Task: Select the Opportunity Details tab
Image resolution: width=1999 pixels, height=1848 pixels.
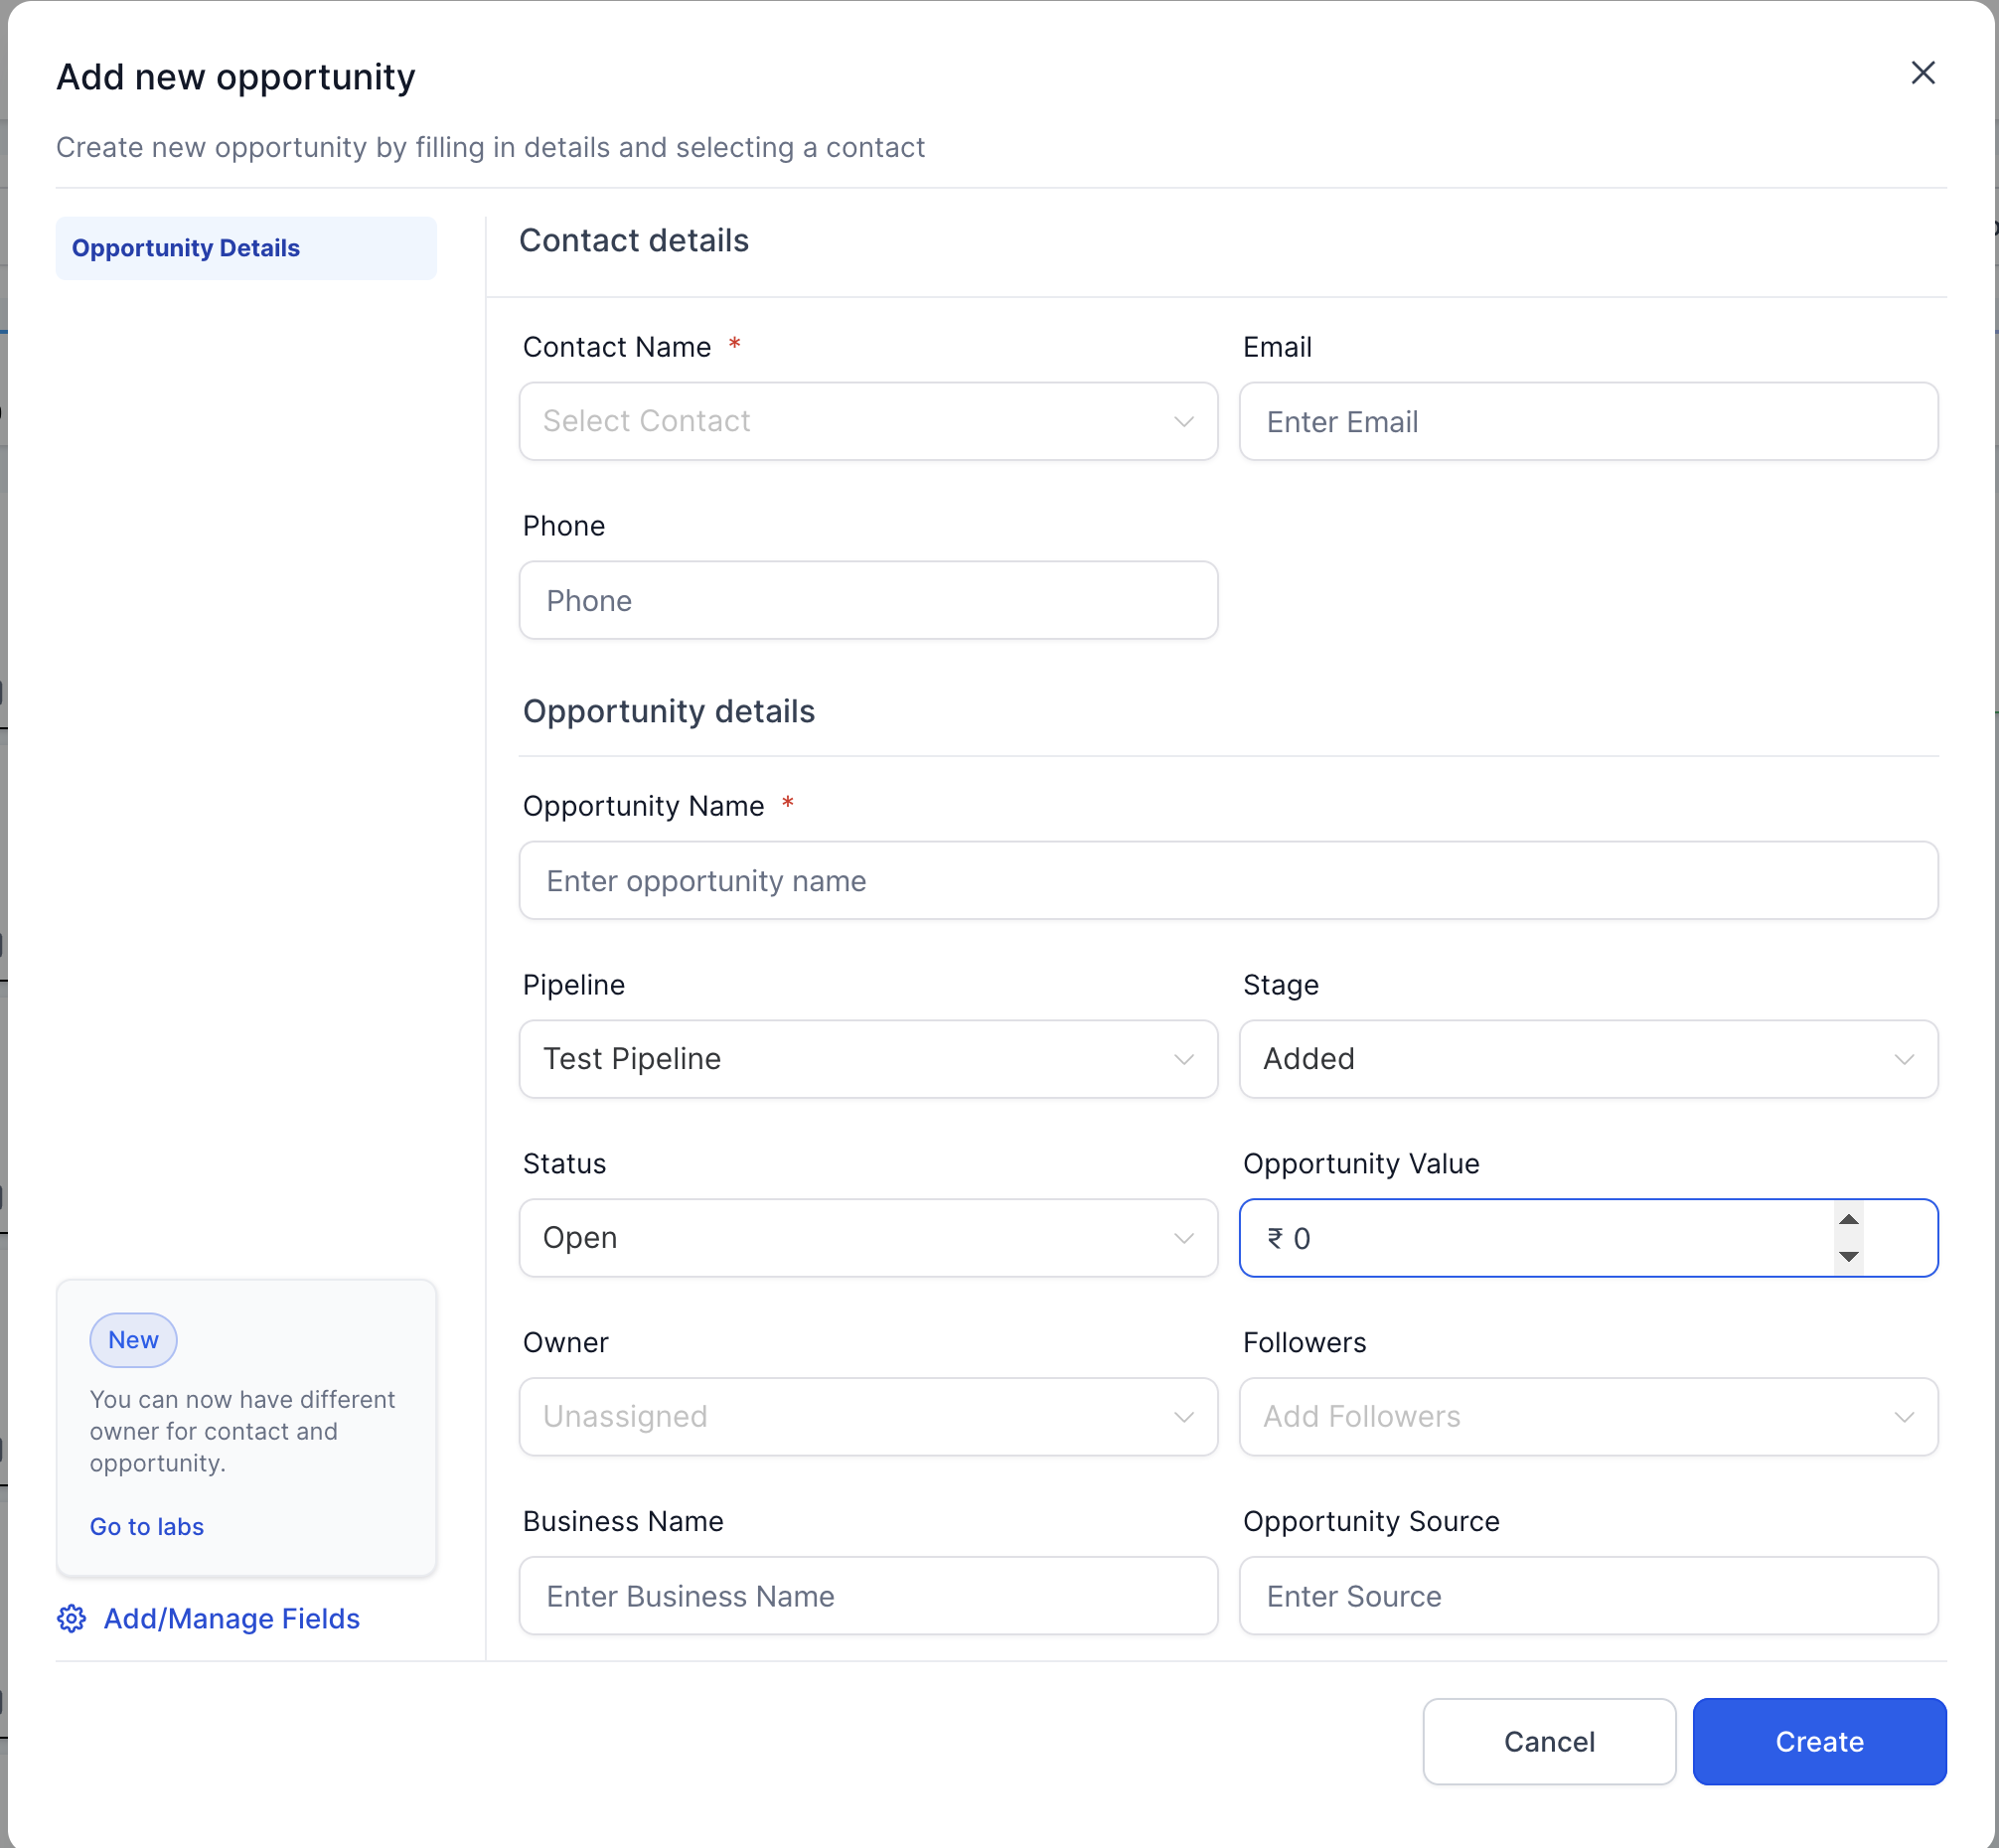Action: click(246, 248)
